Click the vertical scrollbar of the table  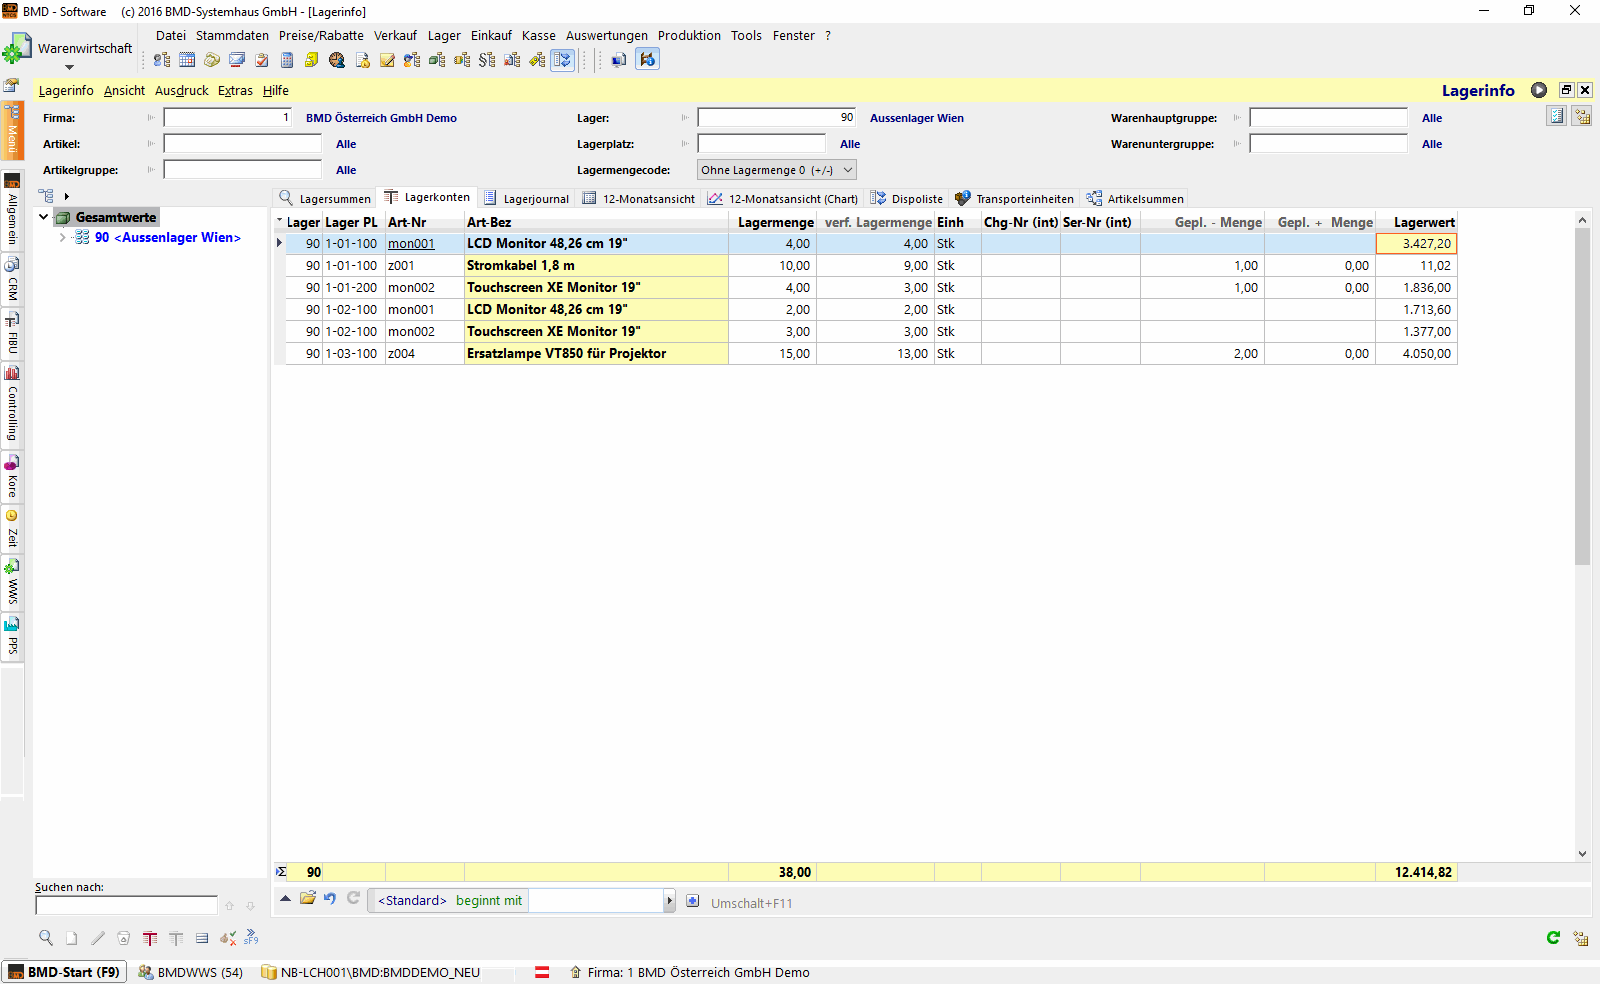pos(1582,400)
